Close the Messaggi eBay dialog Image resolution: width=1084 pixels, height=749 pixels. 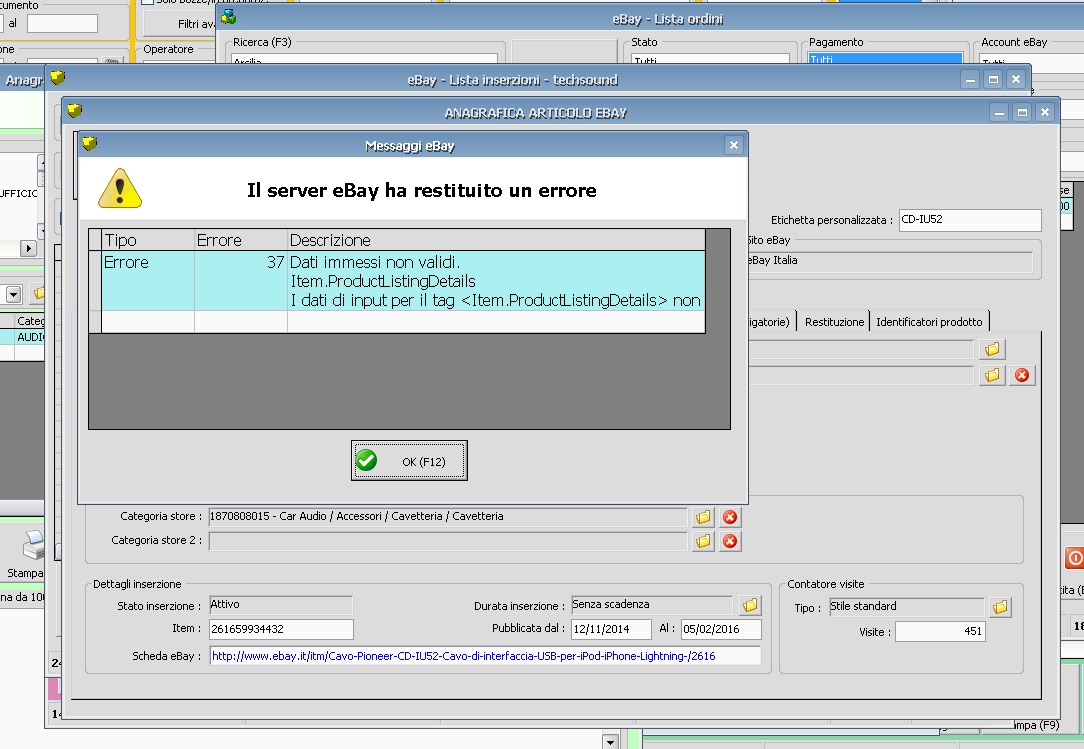pos(733,145)
